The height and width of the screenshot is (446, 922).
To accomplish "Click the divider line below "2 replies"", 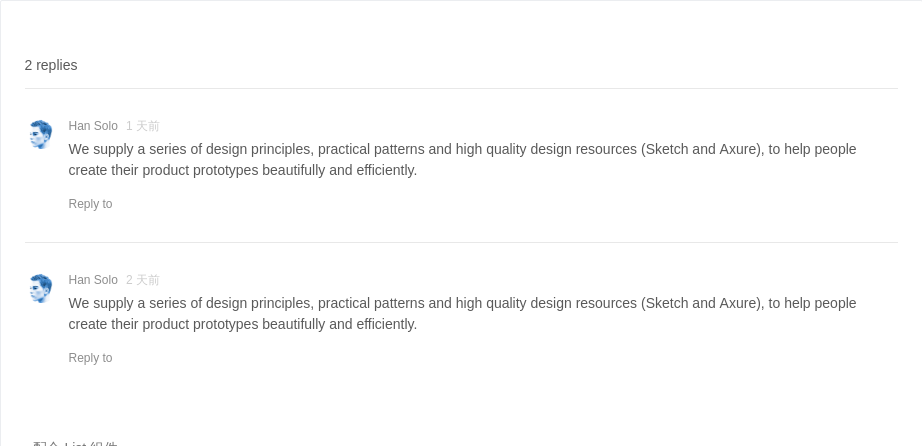I will [x=461, y=88].
